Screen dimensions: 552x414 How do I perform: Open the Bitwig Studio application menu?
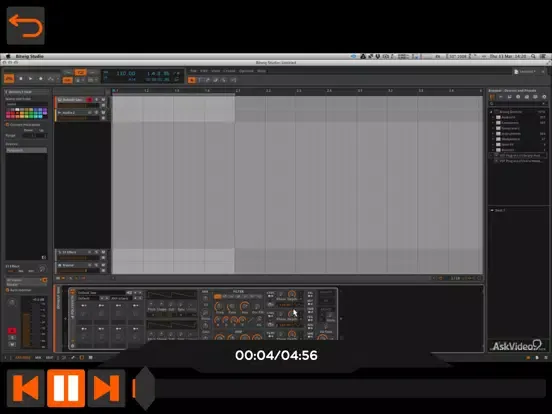(30, 56)
